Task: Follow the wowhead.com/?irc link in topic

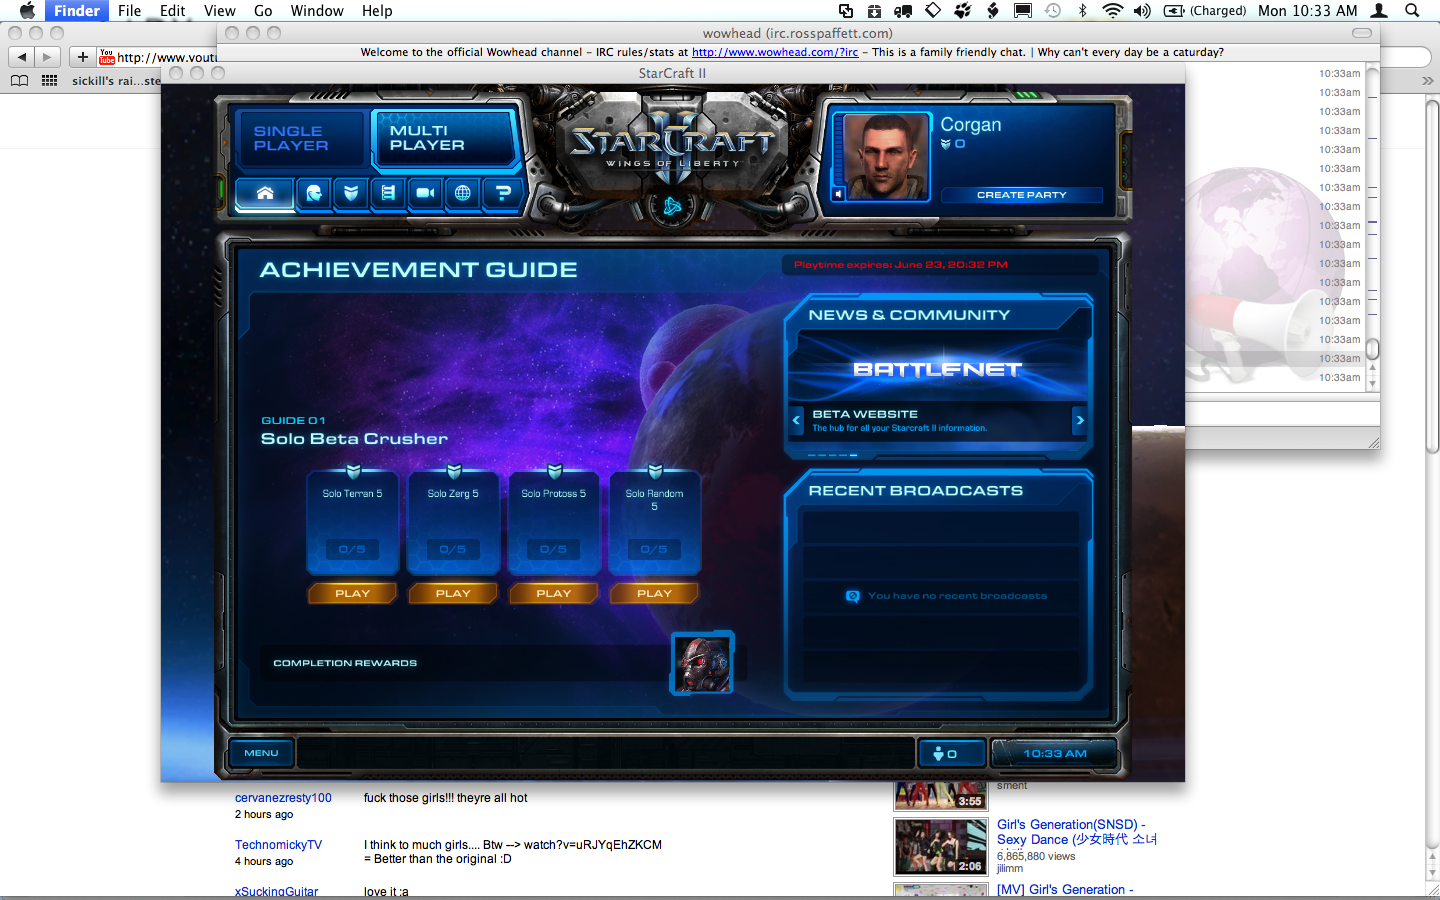Action: tap(775, 52)
